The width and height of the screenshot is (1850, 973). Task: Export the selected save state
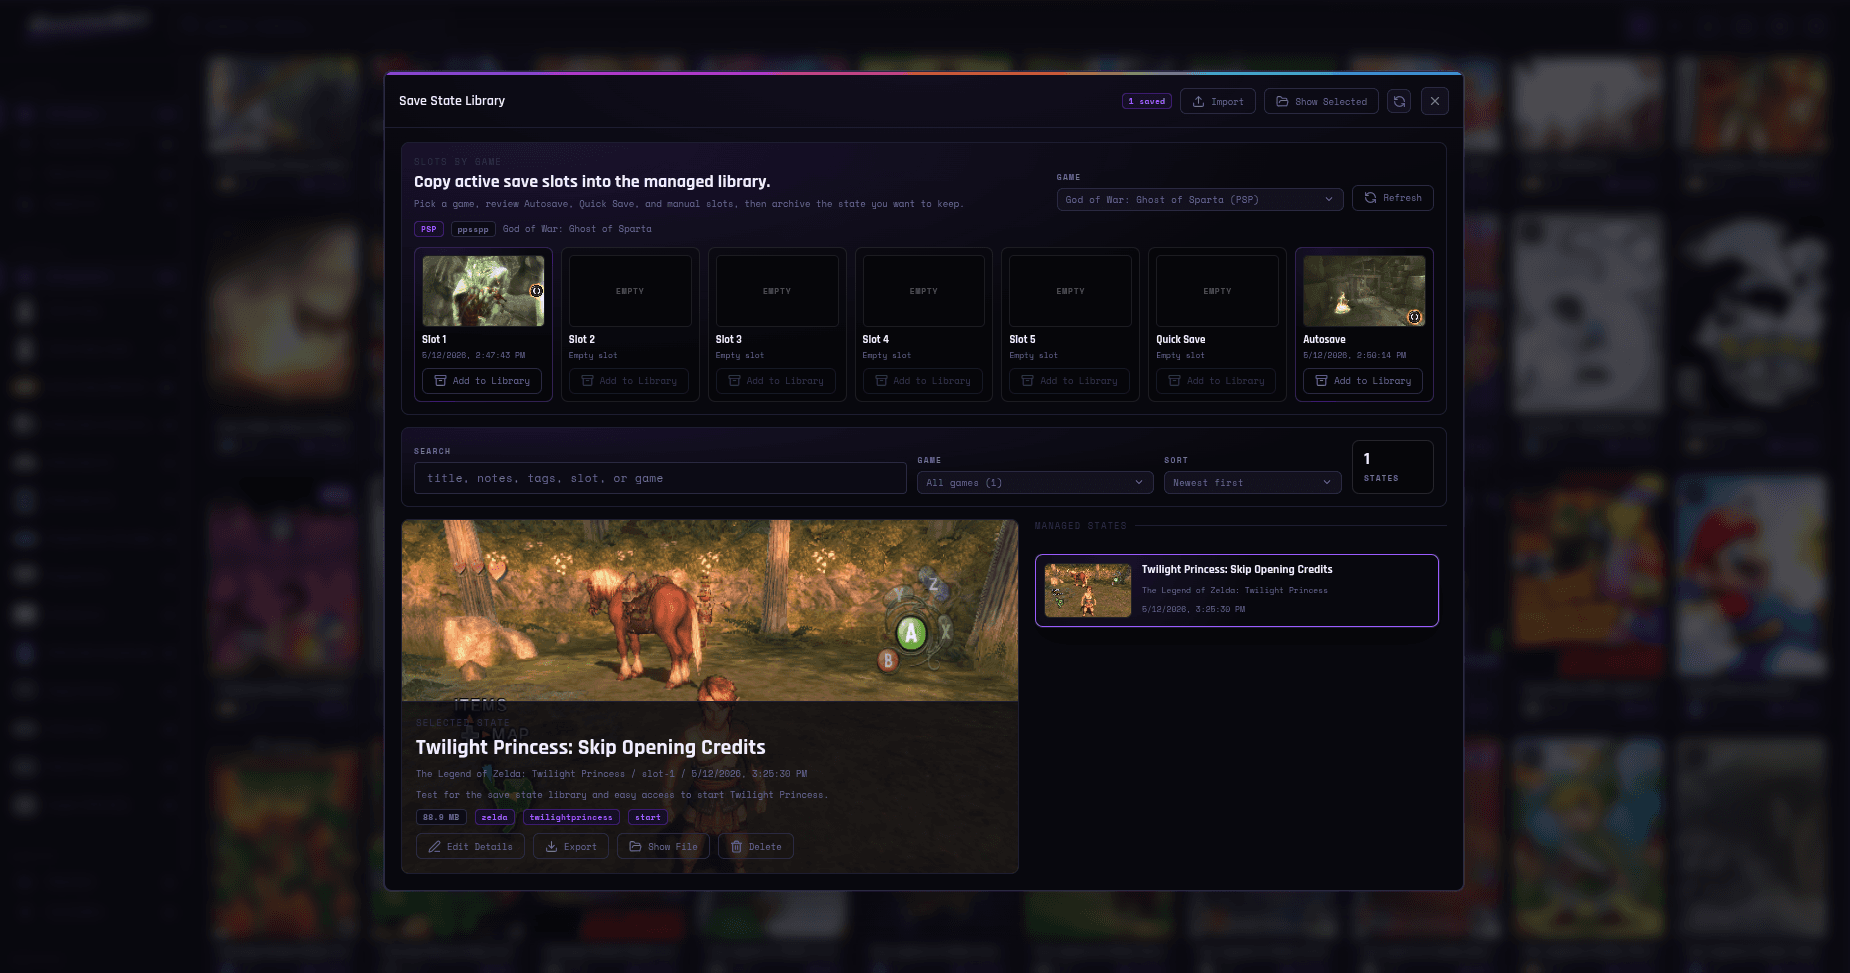click(571, 847)
